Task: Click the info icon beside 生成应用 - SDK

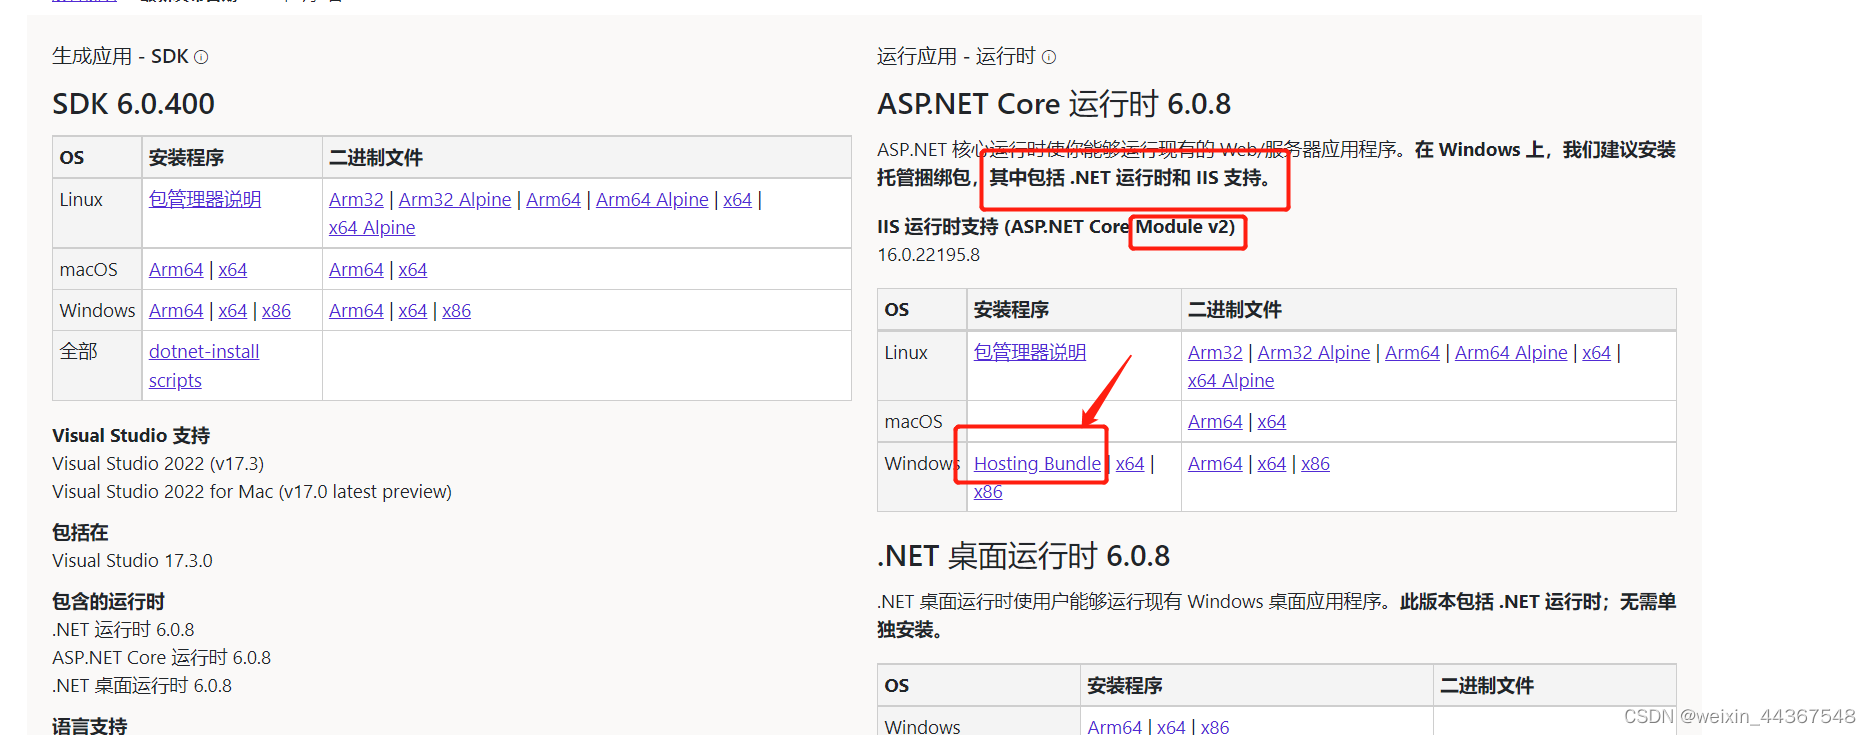Action: pyautogui.click(x=201, y=57)
